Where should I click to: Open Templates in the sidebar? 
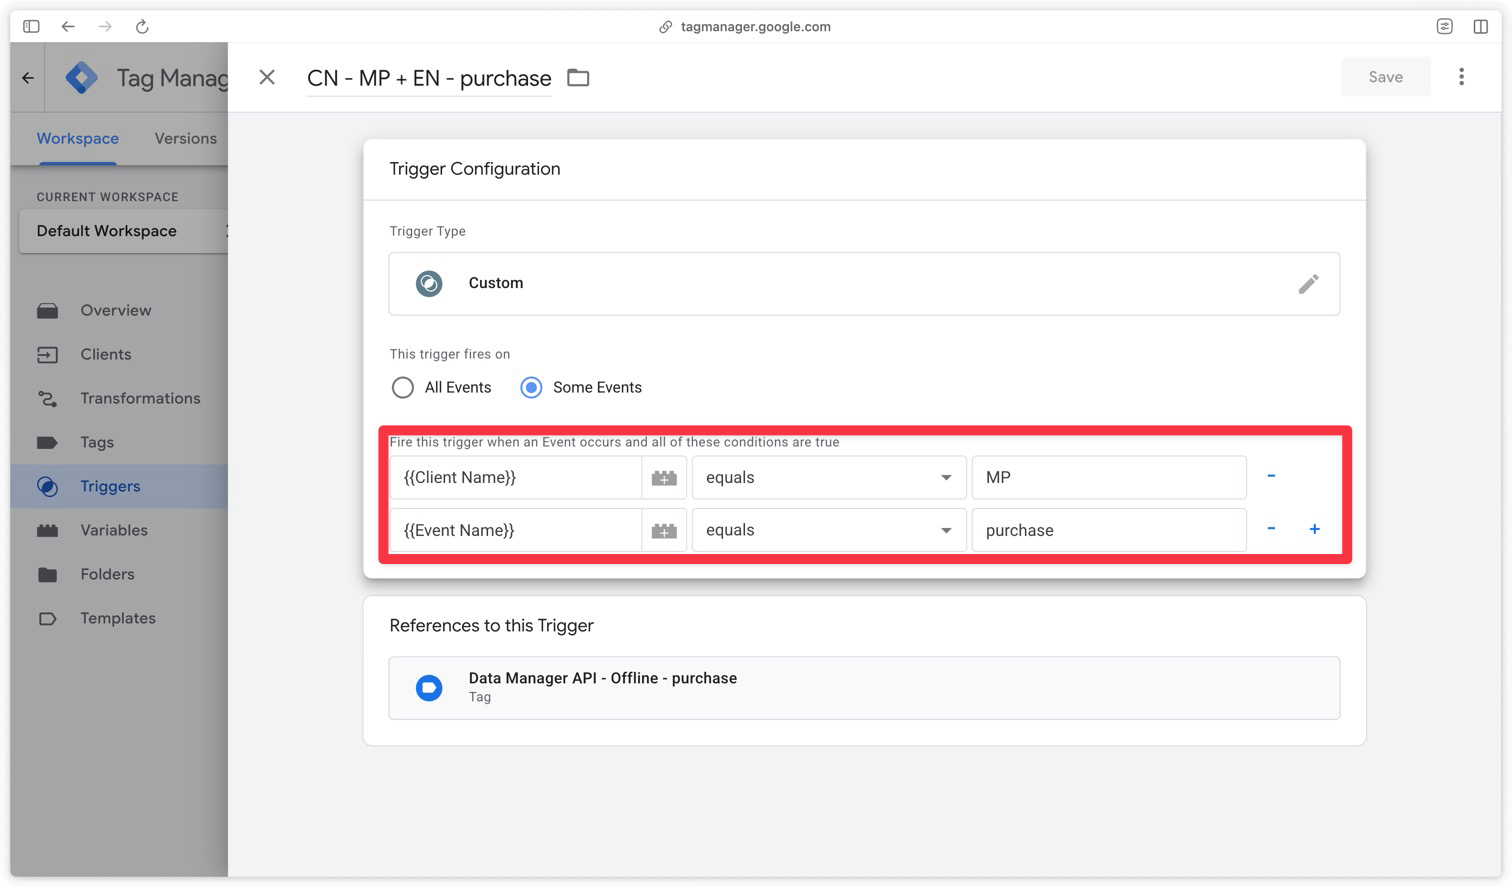coord(118,619)
